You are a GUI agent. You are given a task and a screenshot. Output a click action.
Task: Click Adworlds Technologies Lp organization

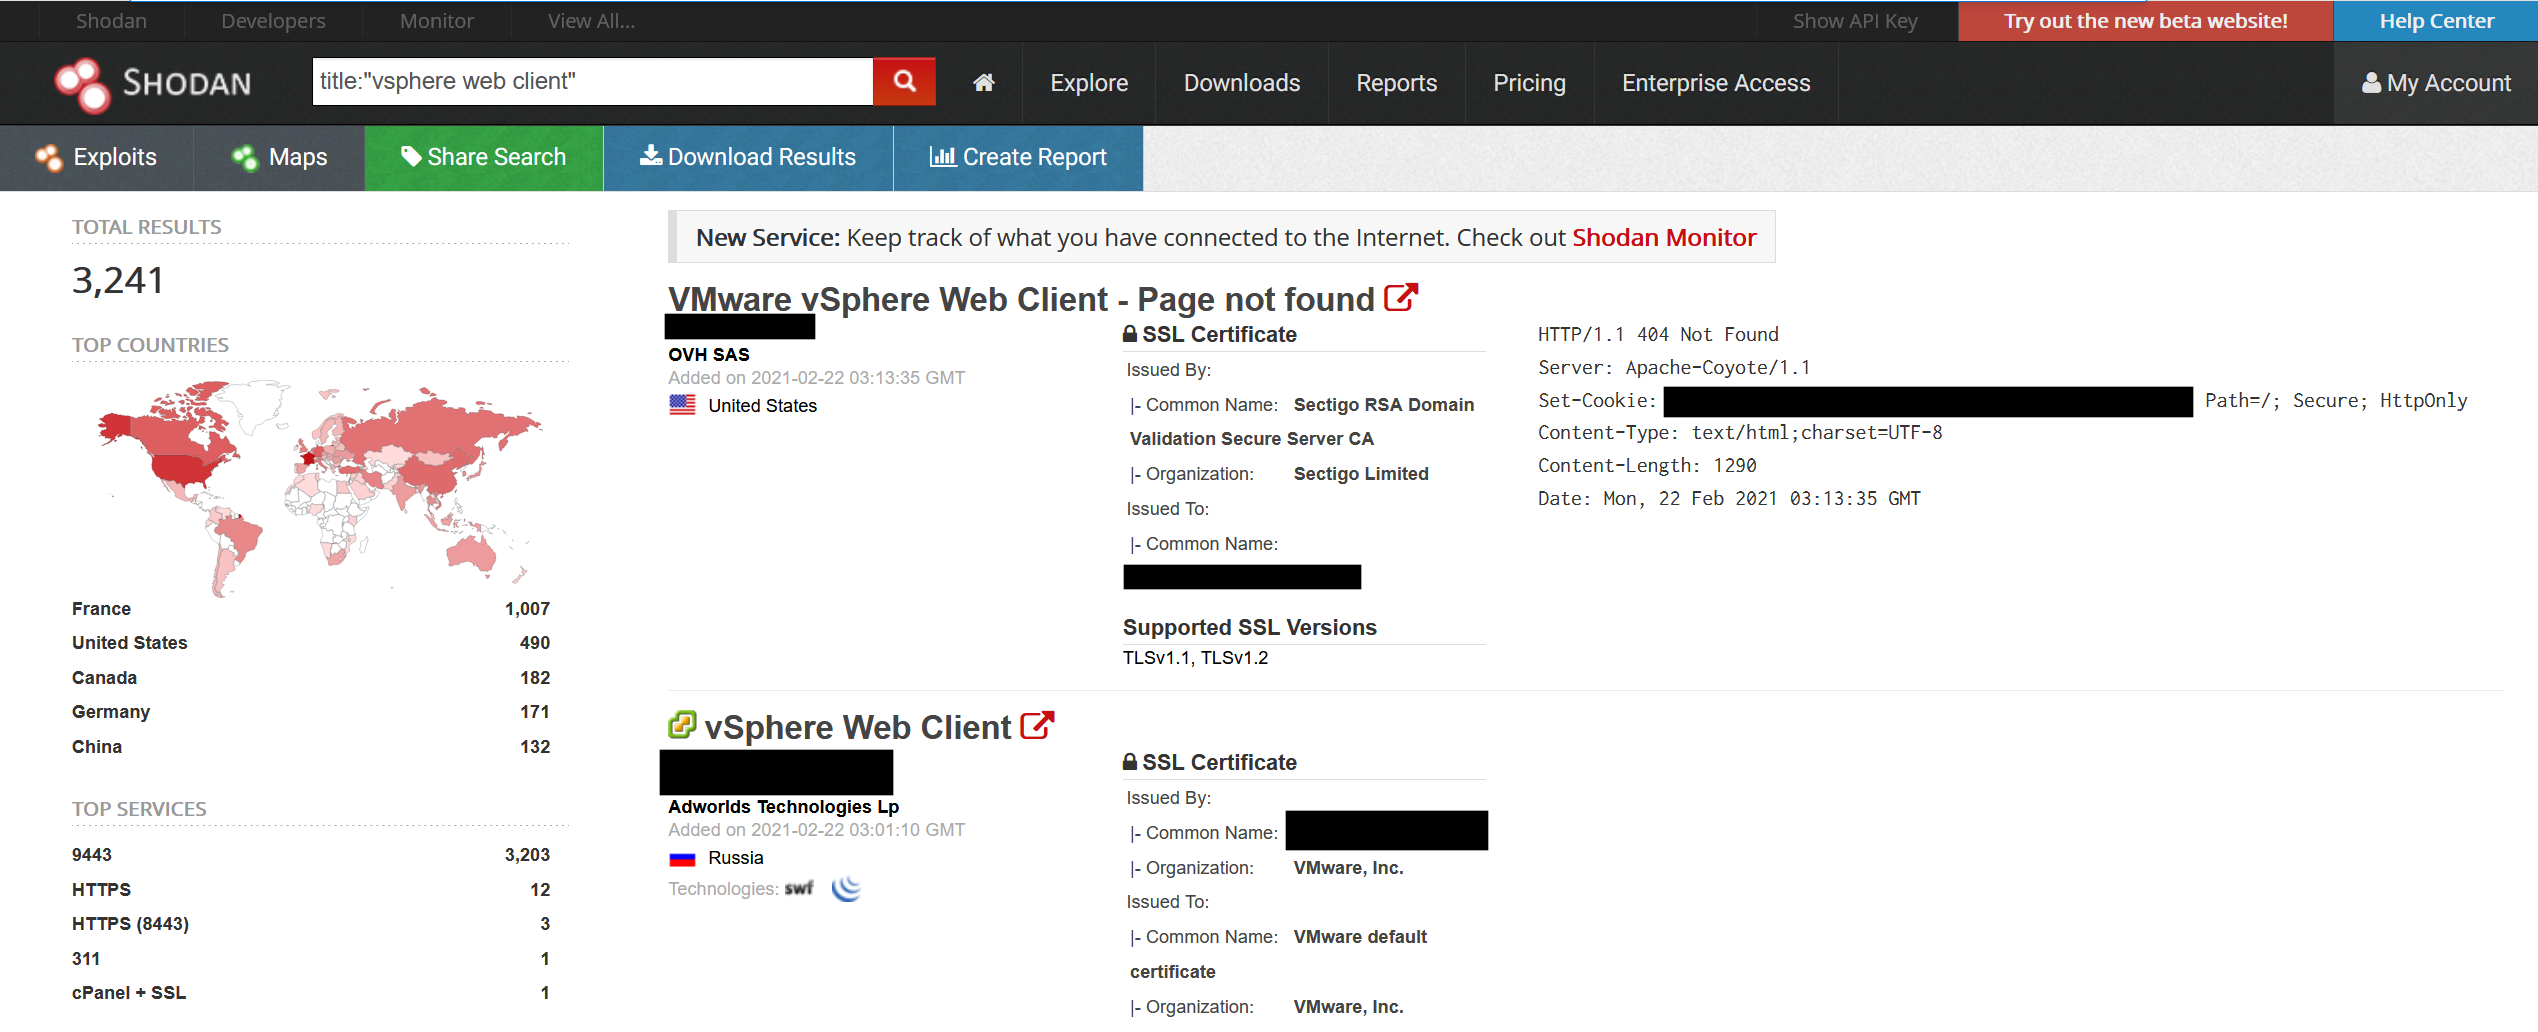[x=783, y=807]
